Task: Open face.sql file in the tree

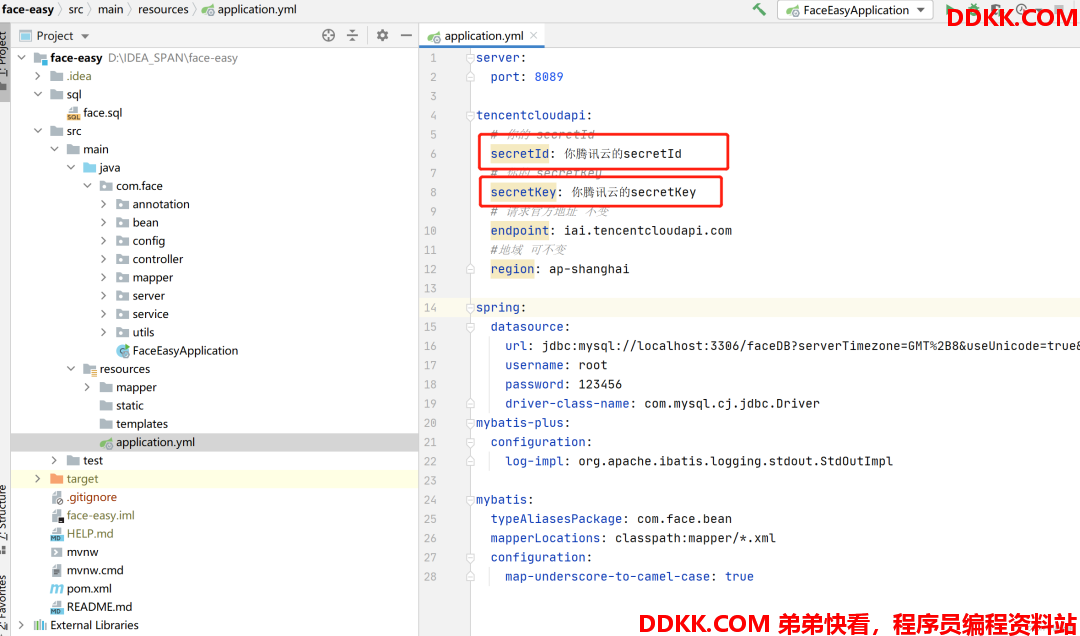Action: 102,113
